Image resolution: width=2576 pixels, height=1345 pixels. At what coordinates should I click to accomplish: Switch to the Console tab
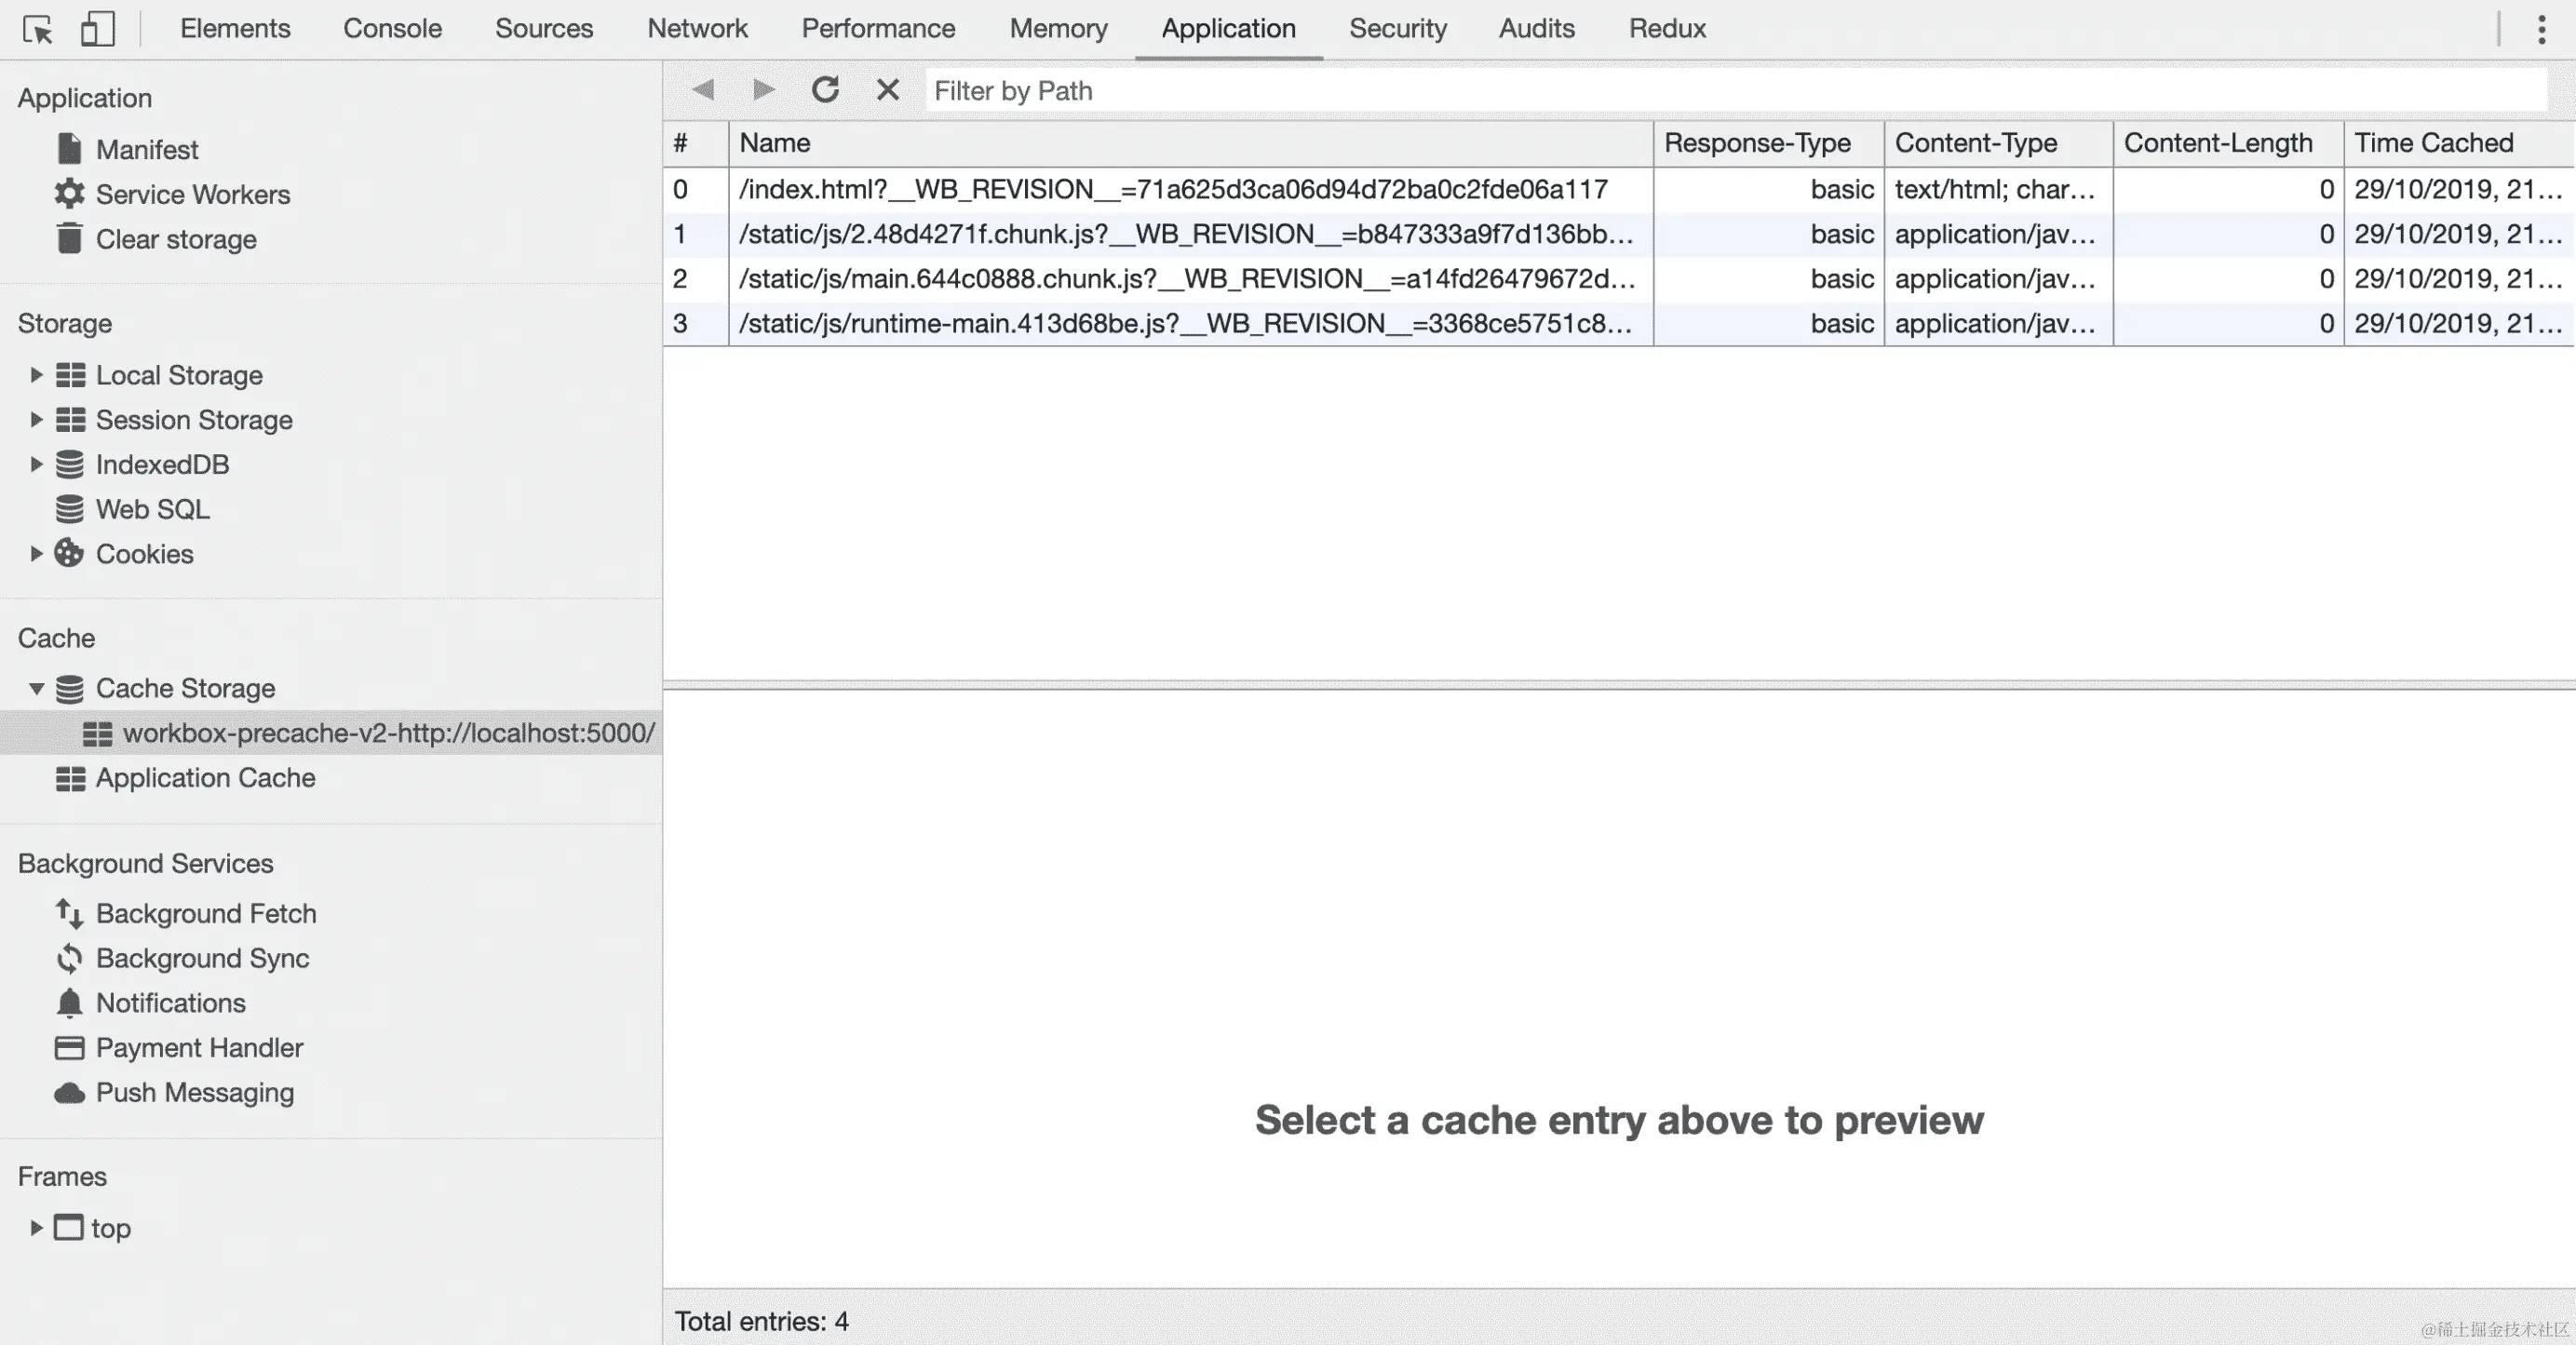coord(392,29)
